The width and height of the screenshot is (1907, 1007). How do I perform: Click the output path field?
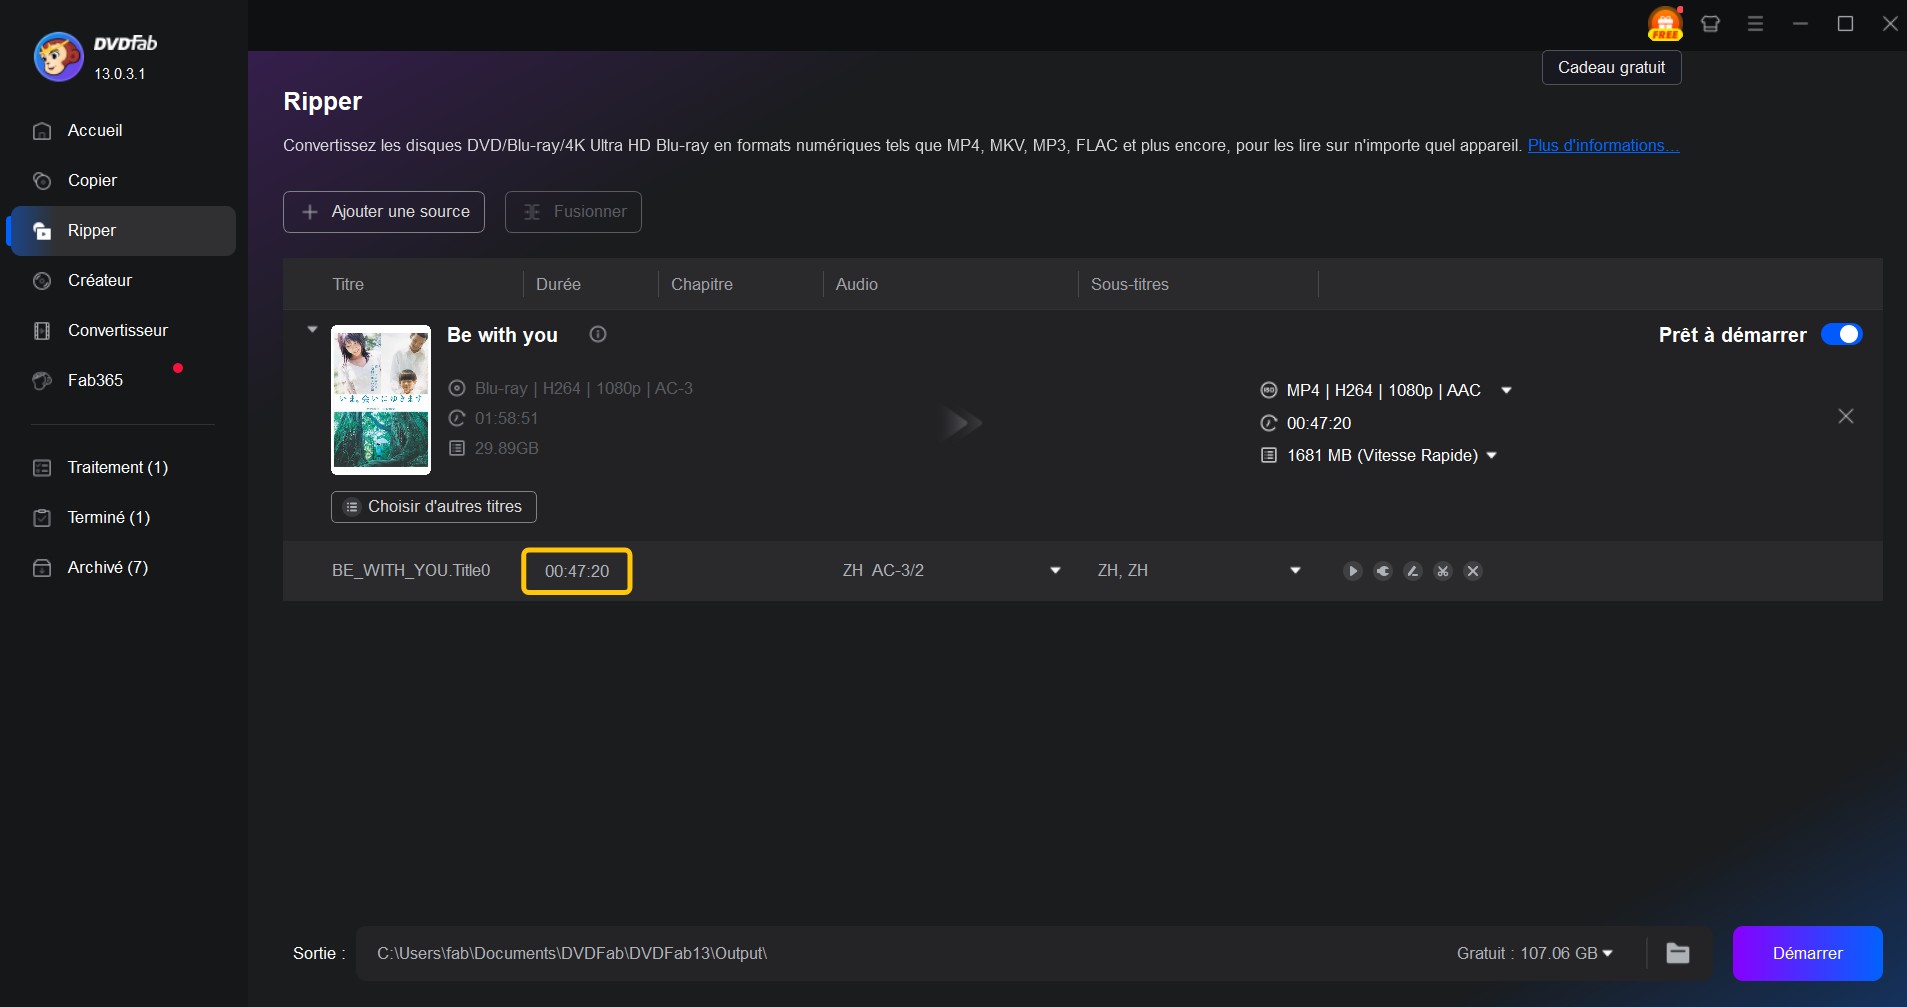(x=900, y=953)
